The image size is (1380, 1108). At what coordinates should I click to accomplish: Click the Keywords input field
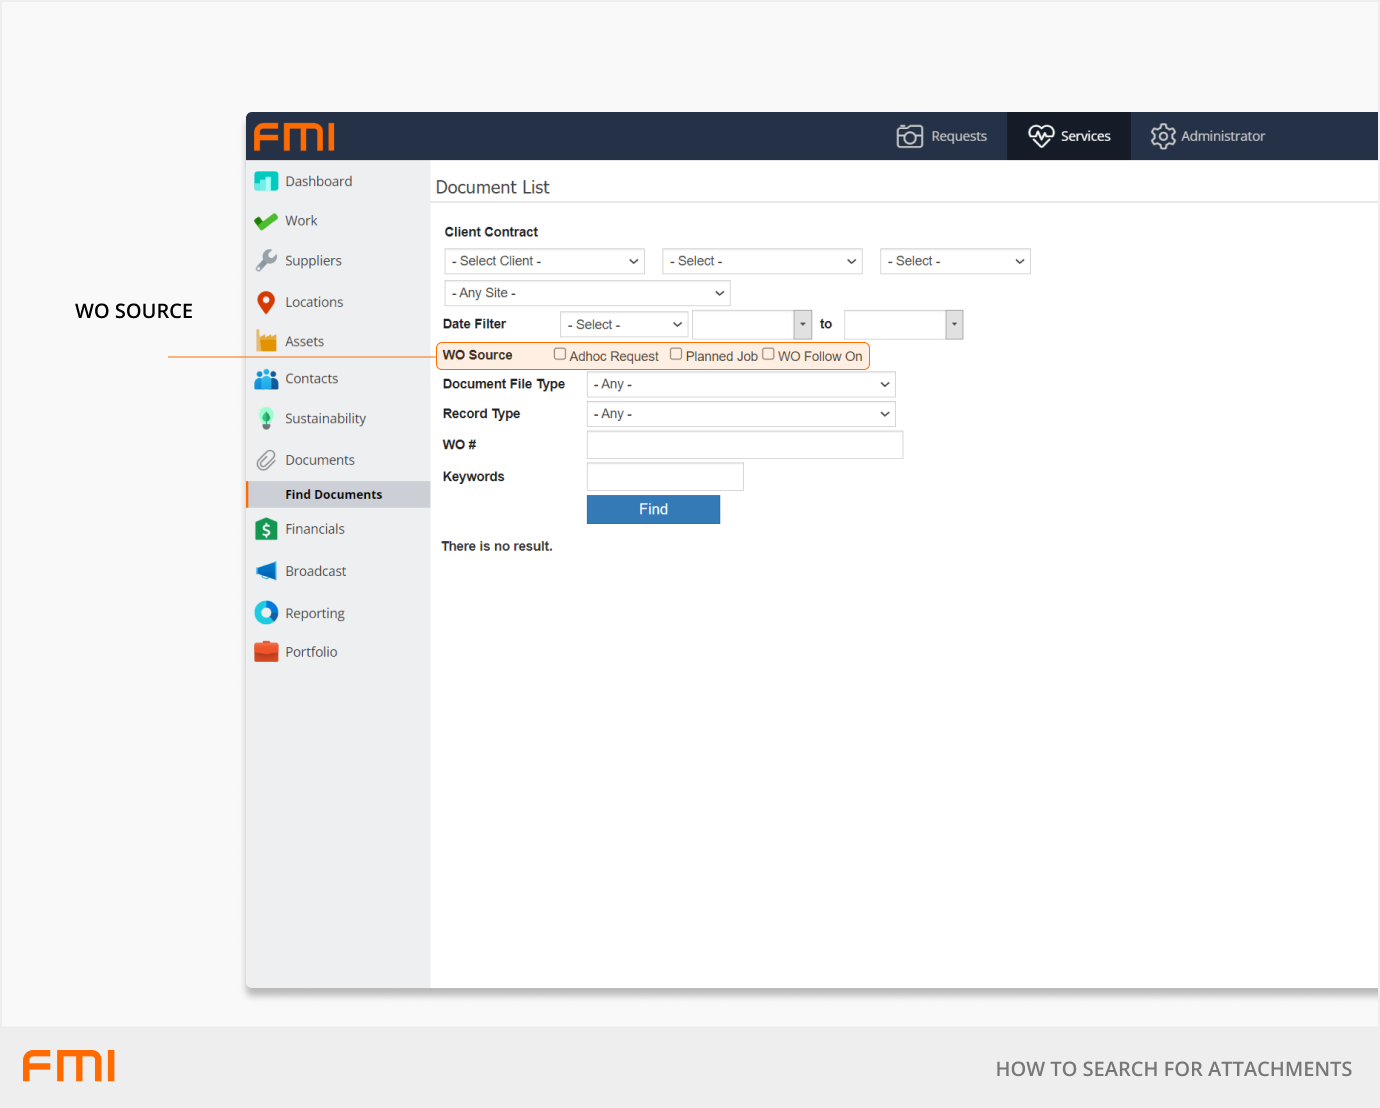(665, 477)
